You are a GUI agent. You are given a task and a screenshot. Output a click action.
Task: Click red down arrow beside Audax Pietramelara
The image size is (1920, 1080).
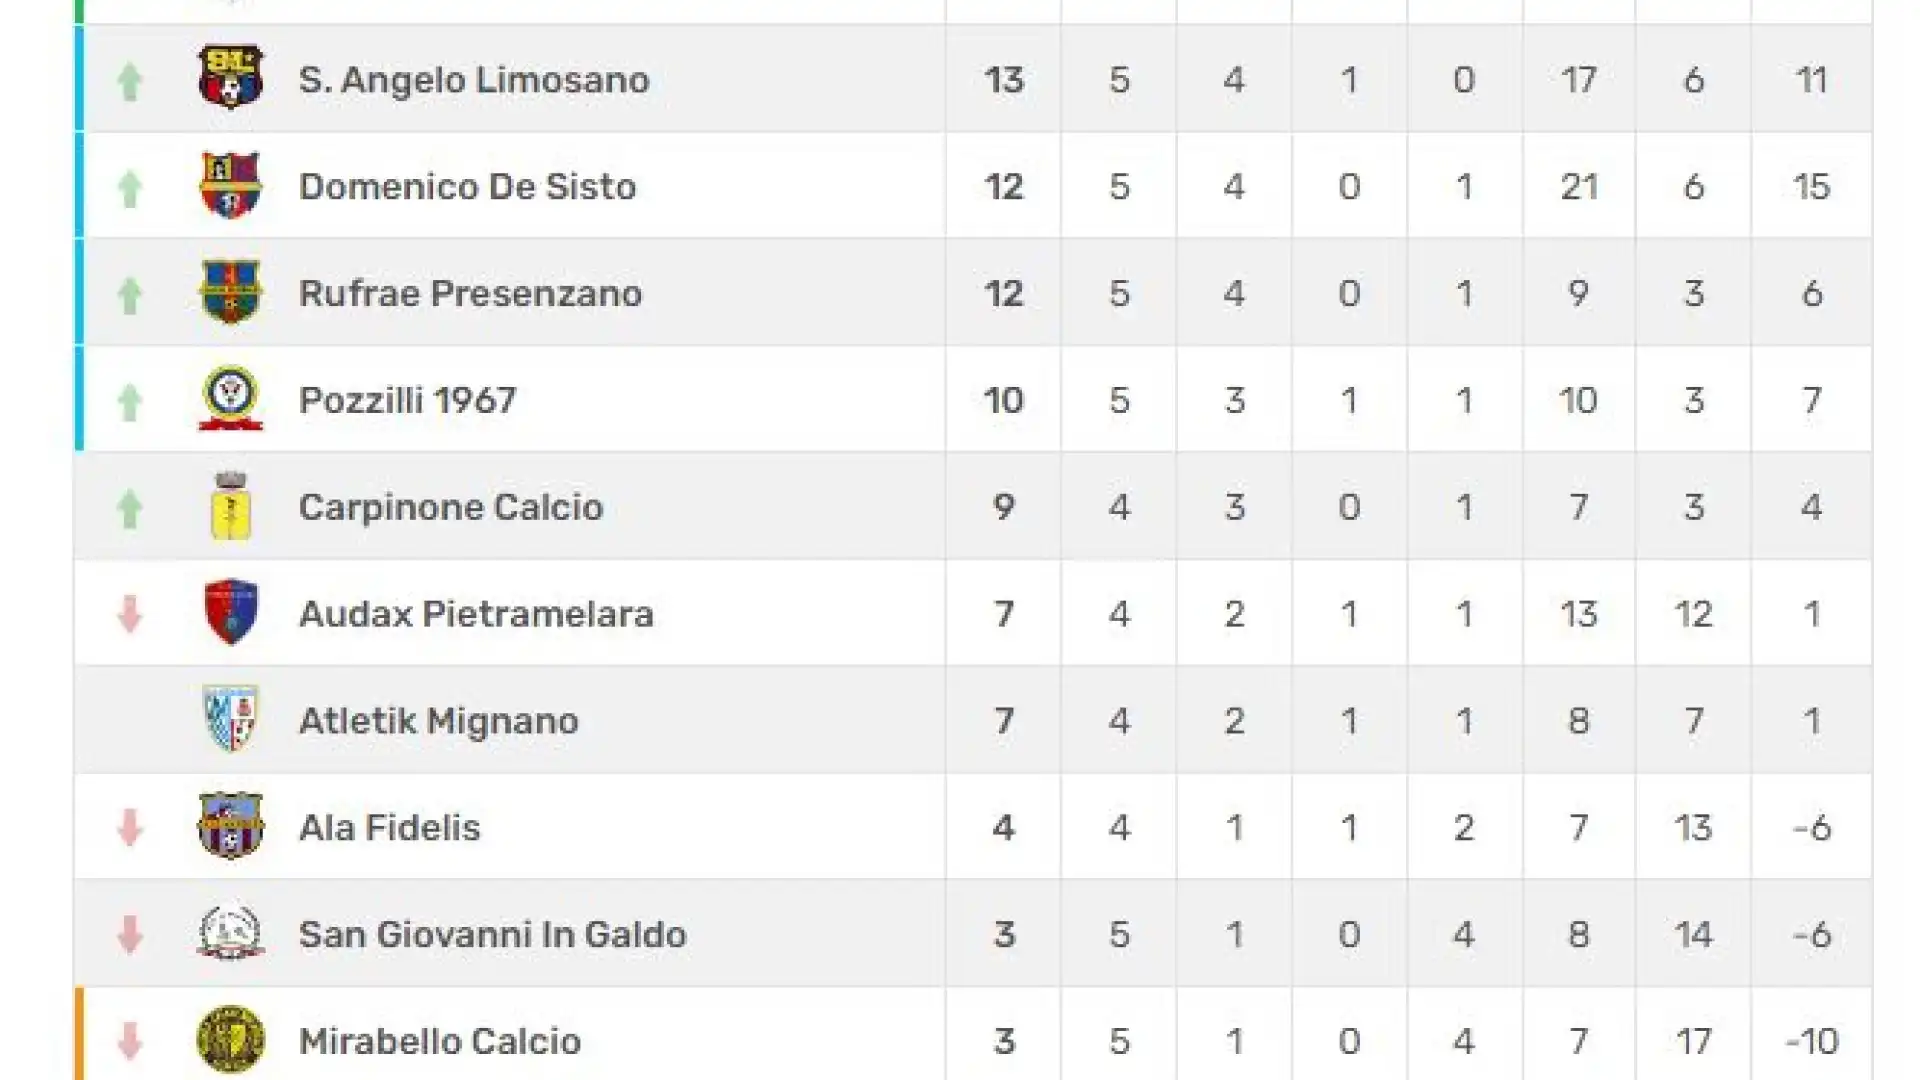pos(129,614)
